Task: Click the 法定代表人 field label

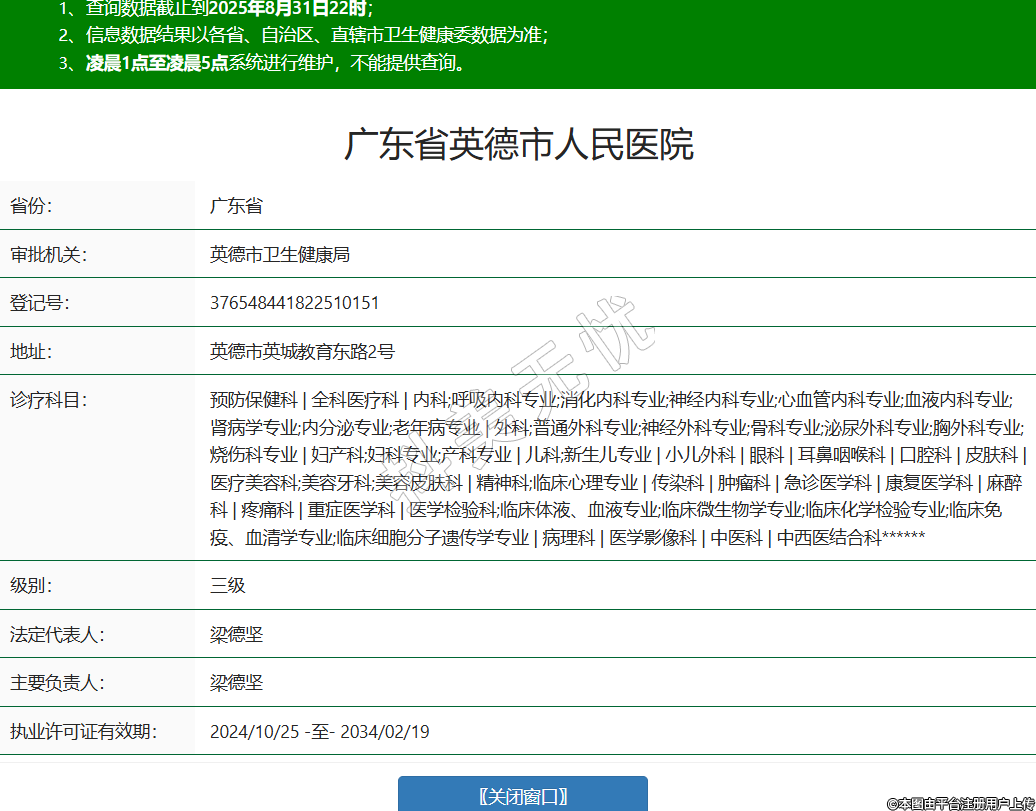Action: [57, 634]
